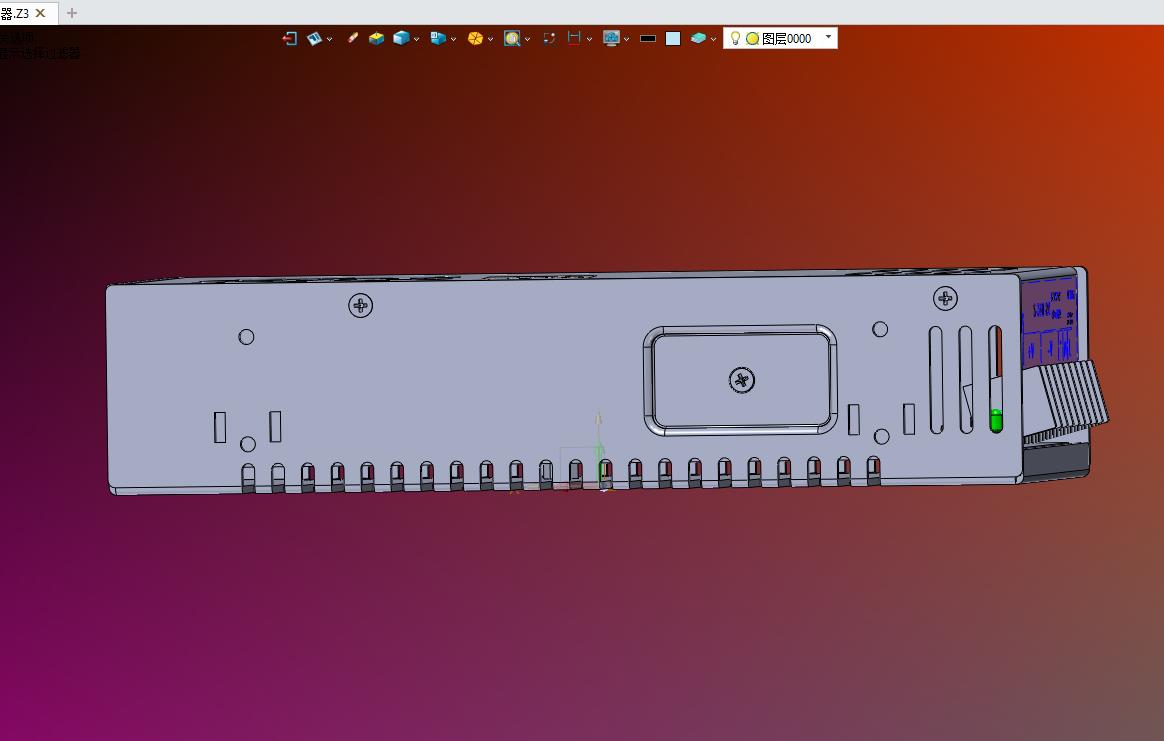The width and height of the screenshot is (1164, 741).
Task: Add a new tab with plus button
Action: [x=72, y=13]
